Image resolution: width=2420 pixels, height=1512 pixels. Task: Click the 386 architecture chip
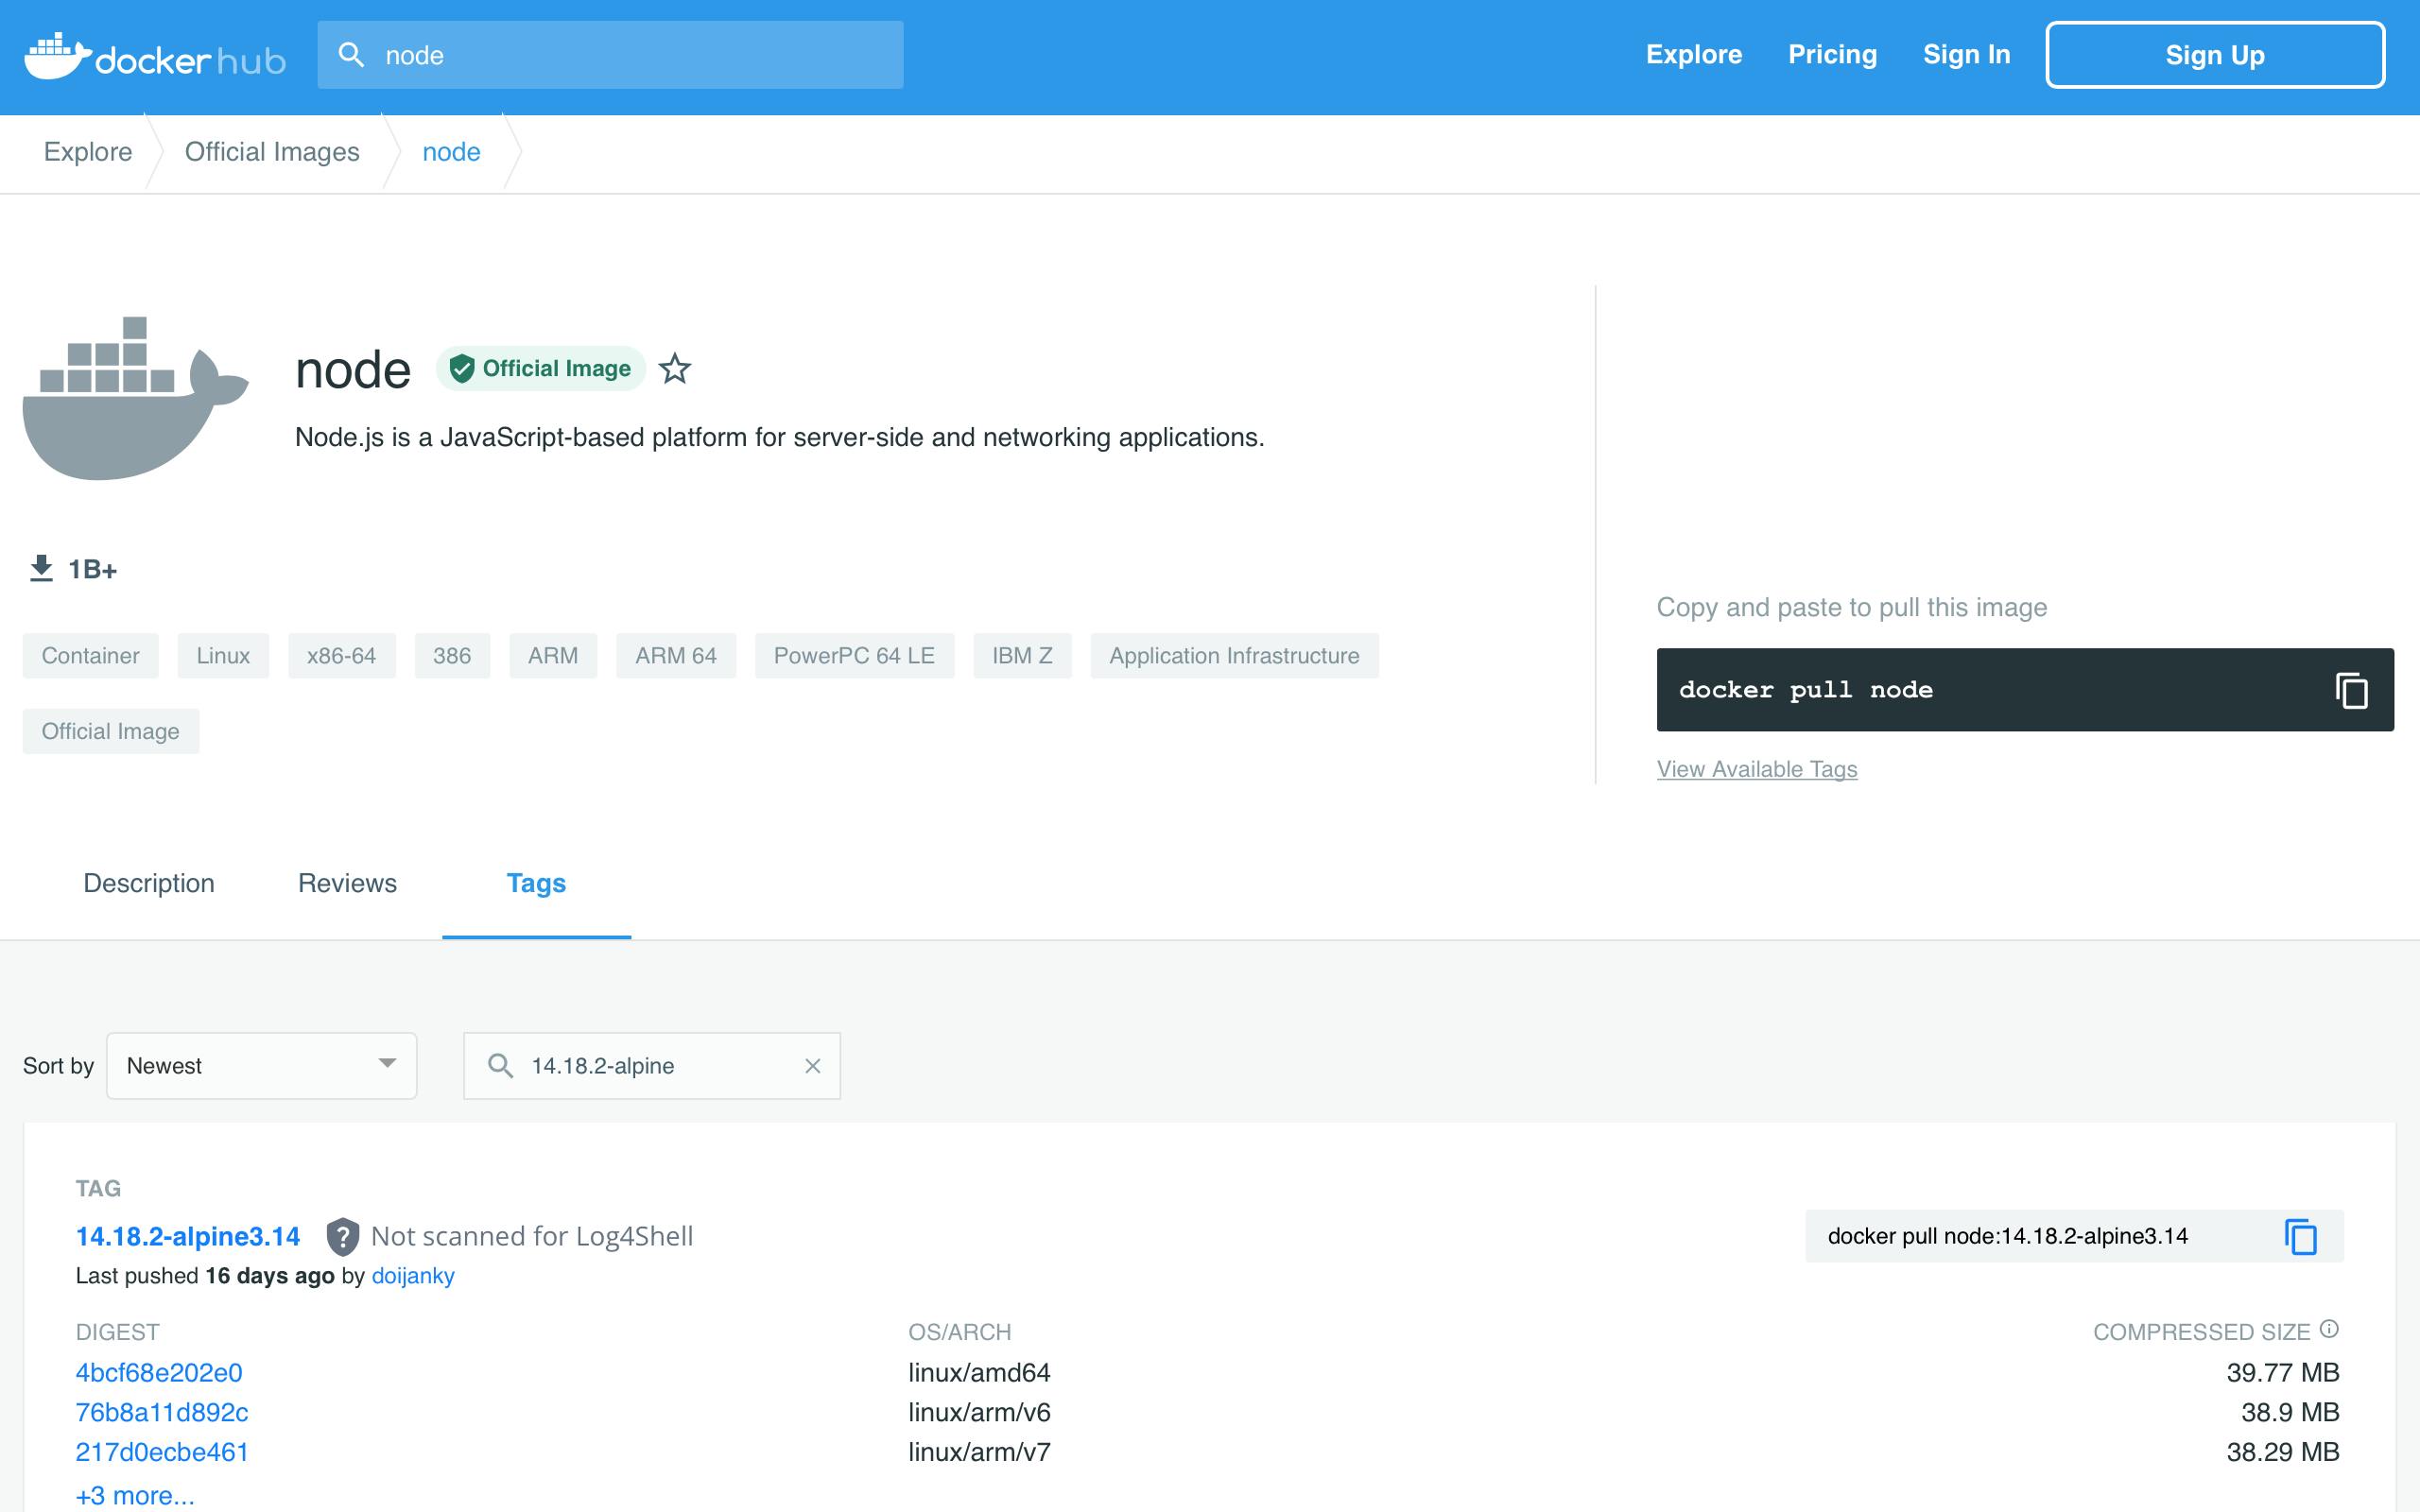coord(452,656)
